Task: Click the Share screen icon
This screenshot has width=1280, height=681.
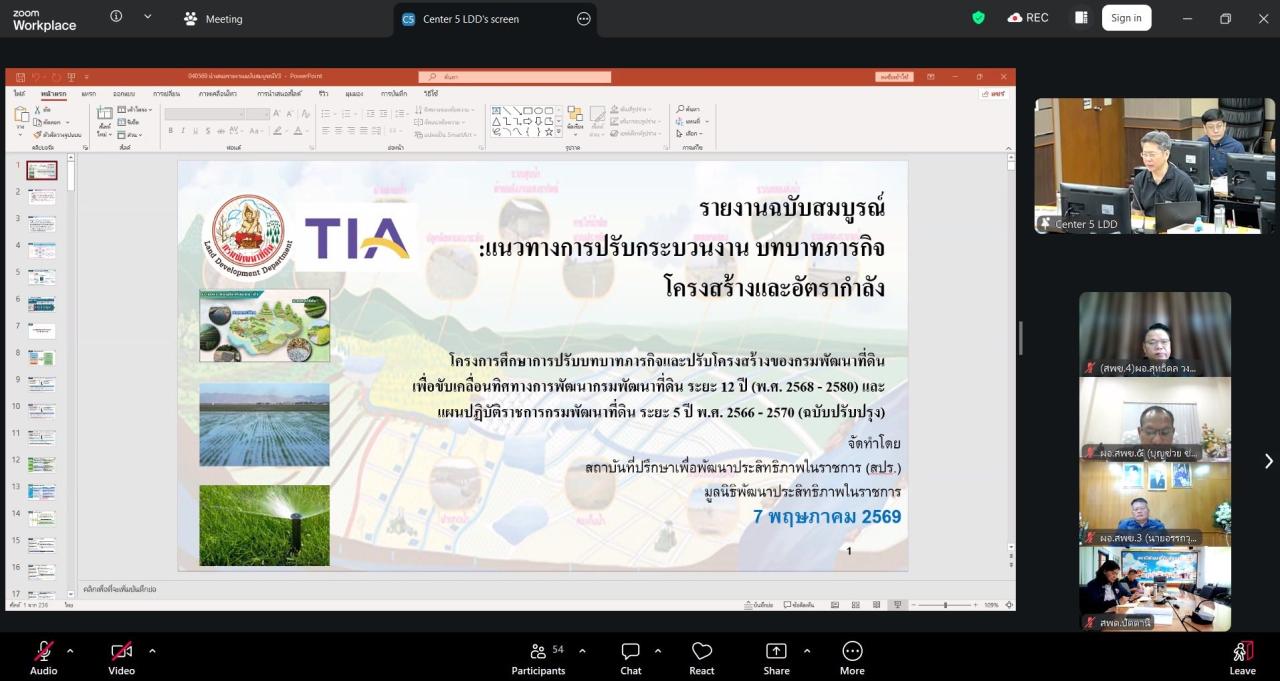Action: click(x=776, y=651)
